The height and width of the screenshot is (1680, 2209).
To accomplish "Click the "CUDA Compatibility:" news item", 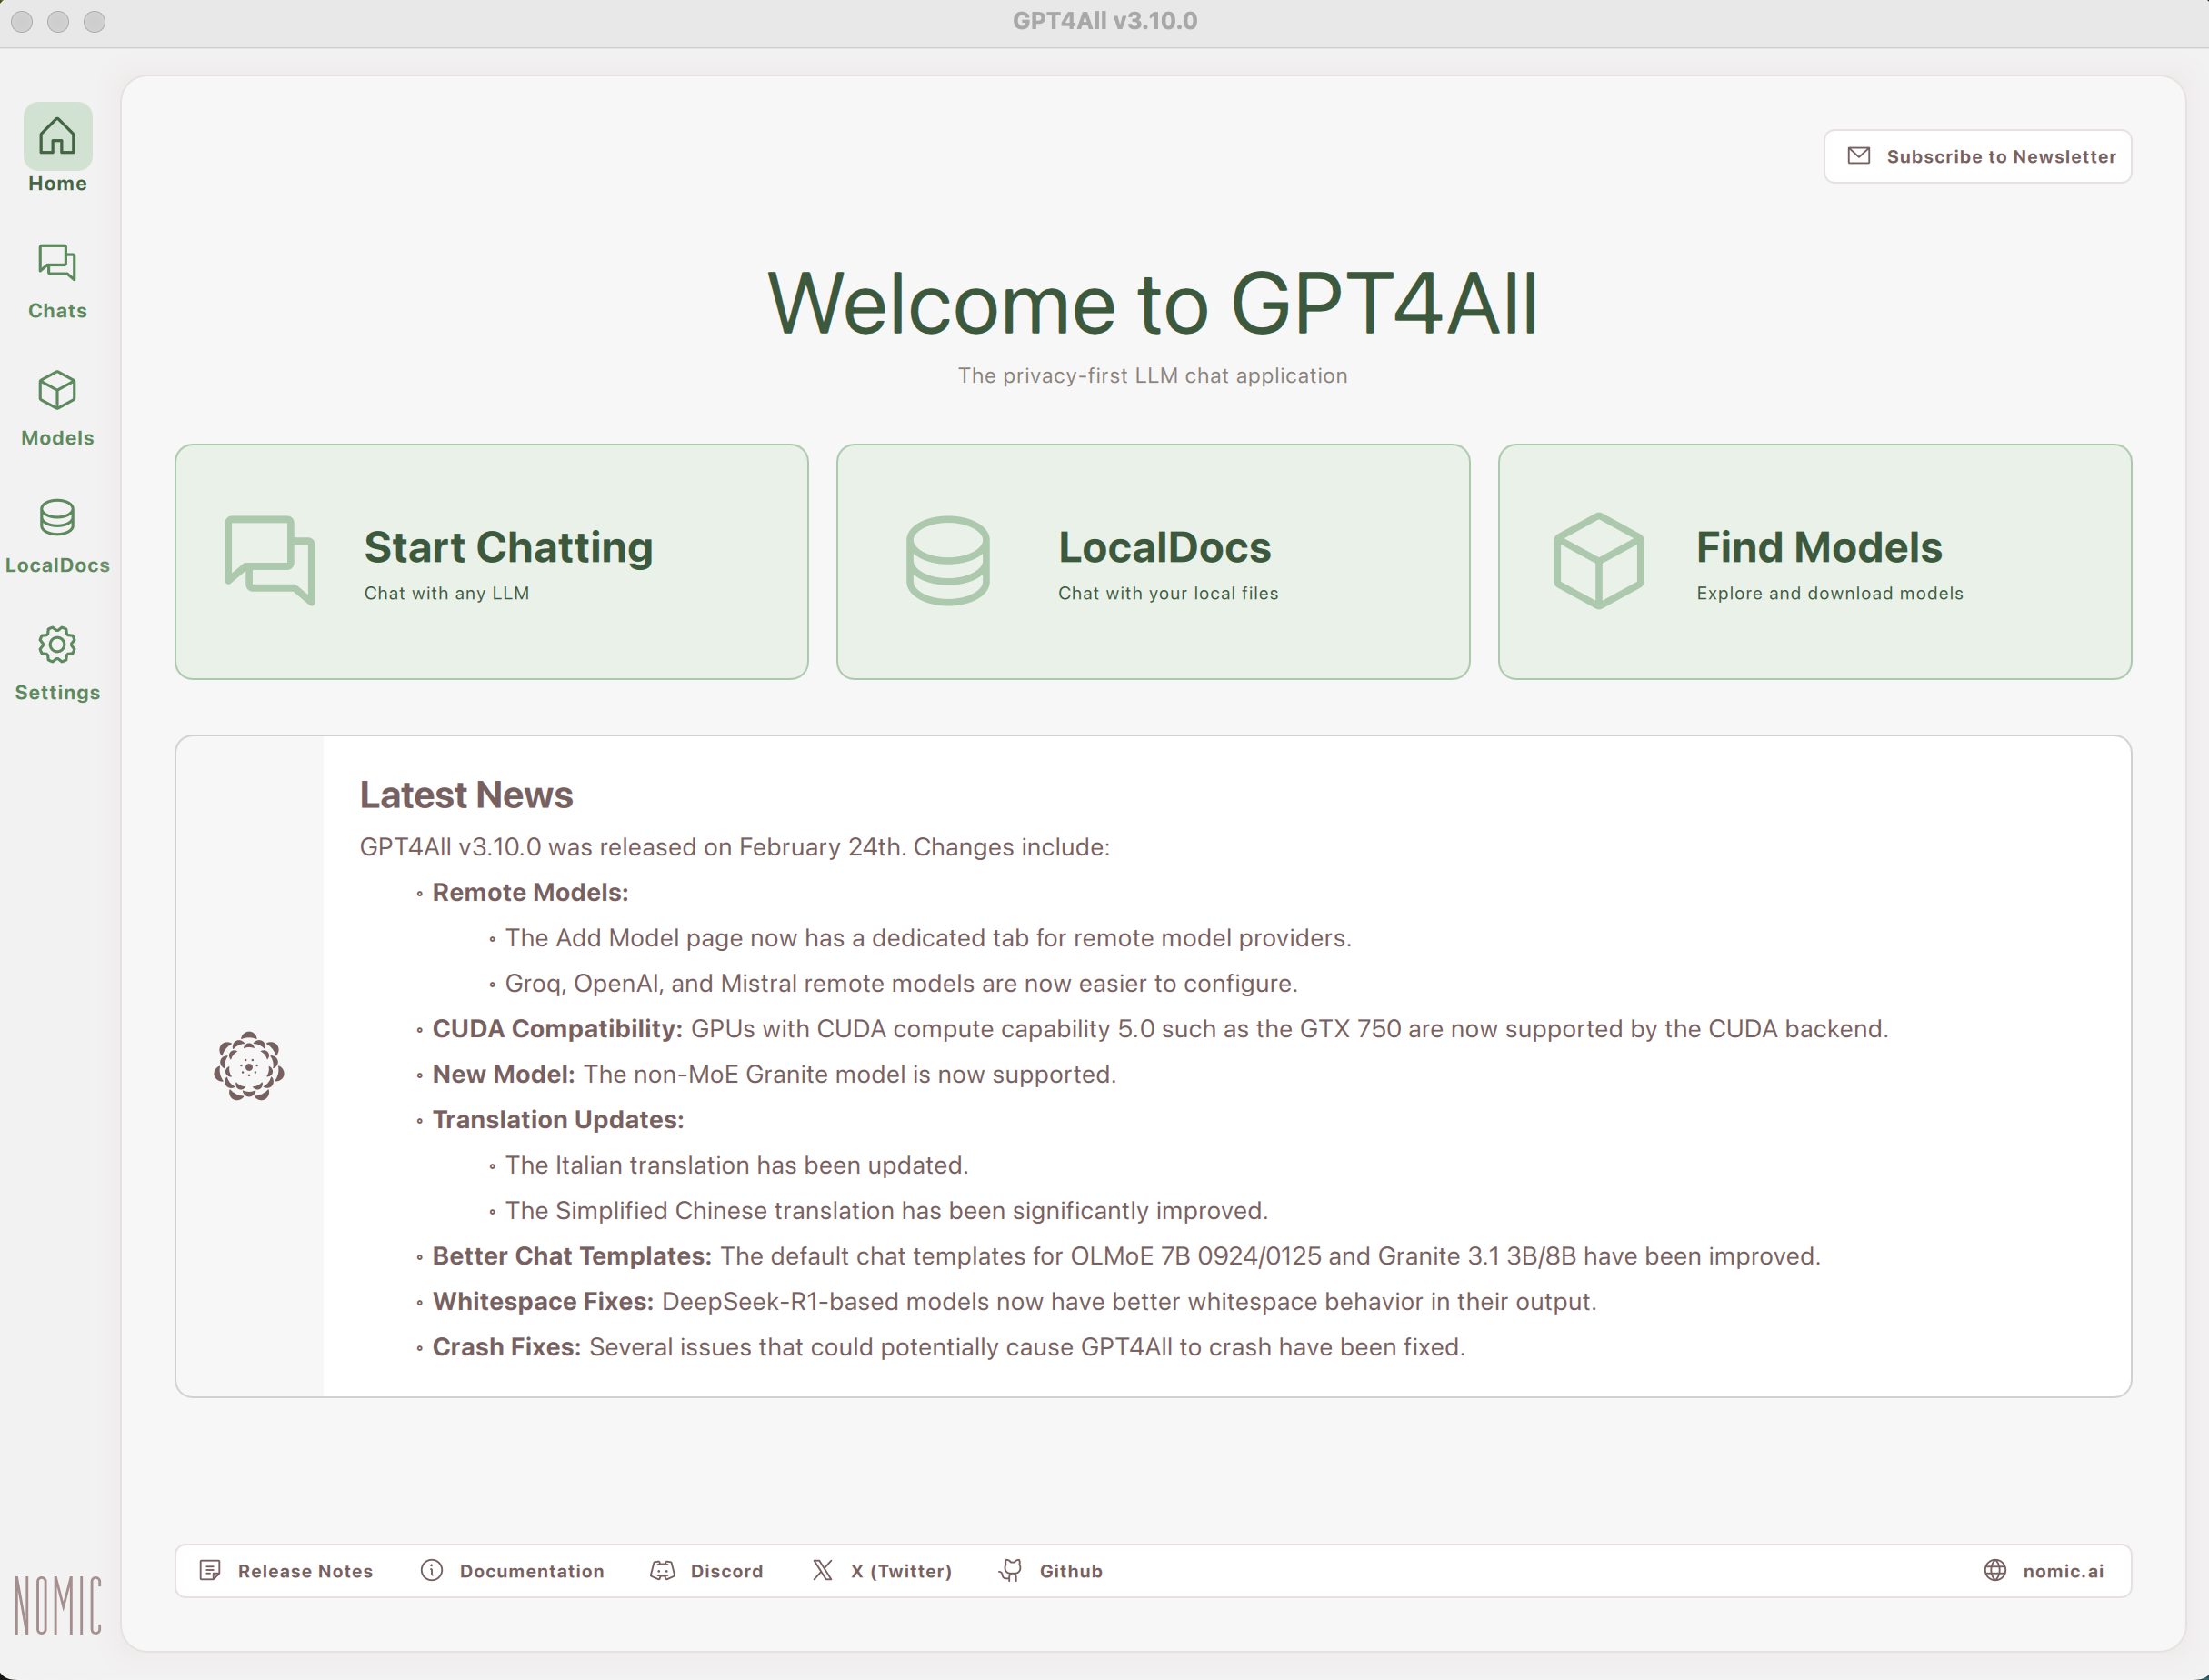I will [1160, 1029].
